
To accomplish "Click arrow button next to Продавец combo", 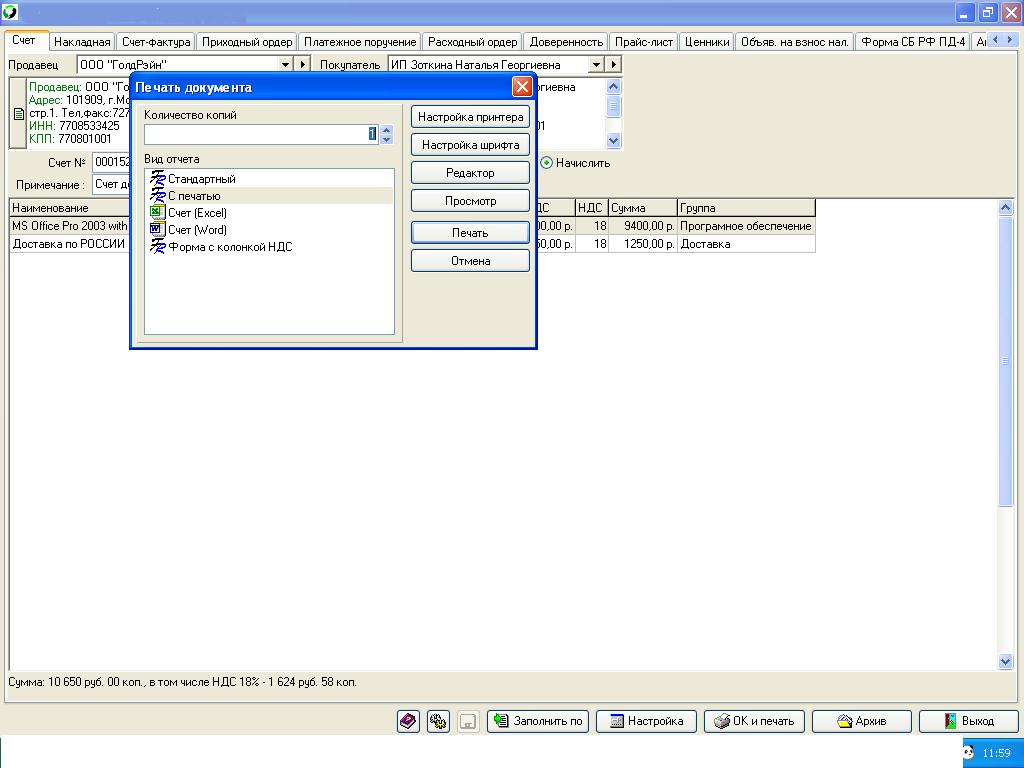I will [302, 65].
